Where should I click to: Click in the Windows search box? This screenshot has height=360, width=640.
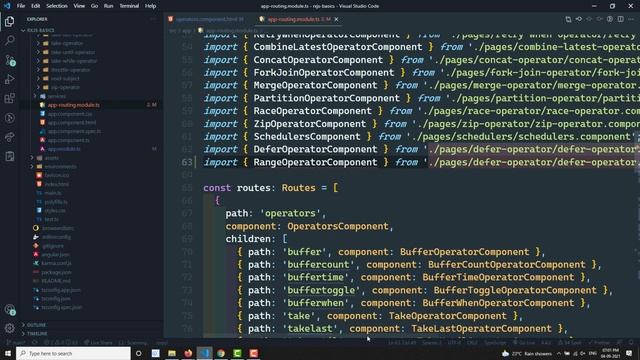tap(73, 353)
